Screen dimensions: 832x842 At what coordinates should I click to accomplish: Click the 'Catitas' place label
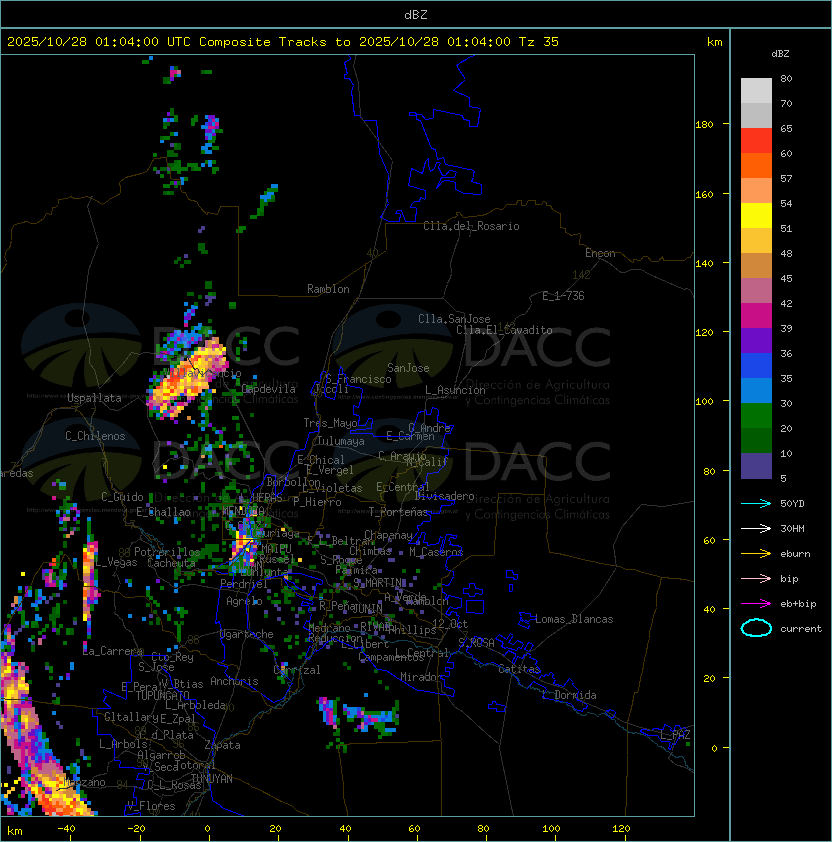pyautogui.click(x=519, y=670)
